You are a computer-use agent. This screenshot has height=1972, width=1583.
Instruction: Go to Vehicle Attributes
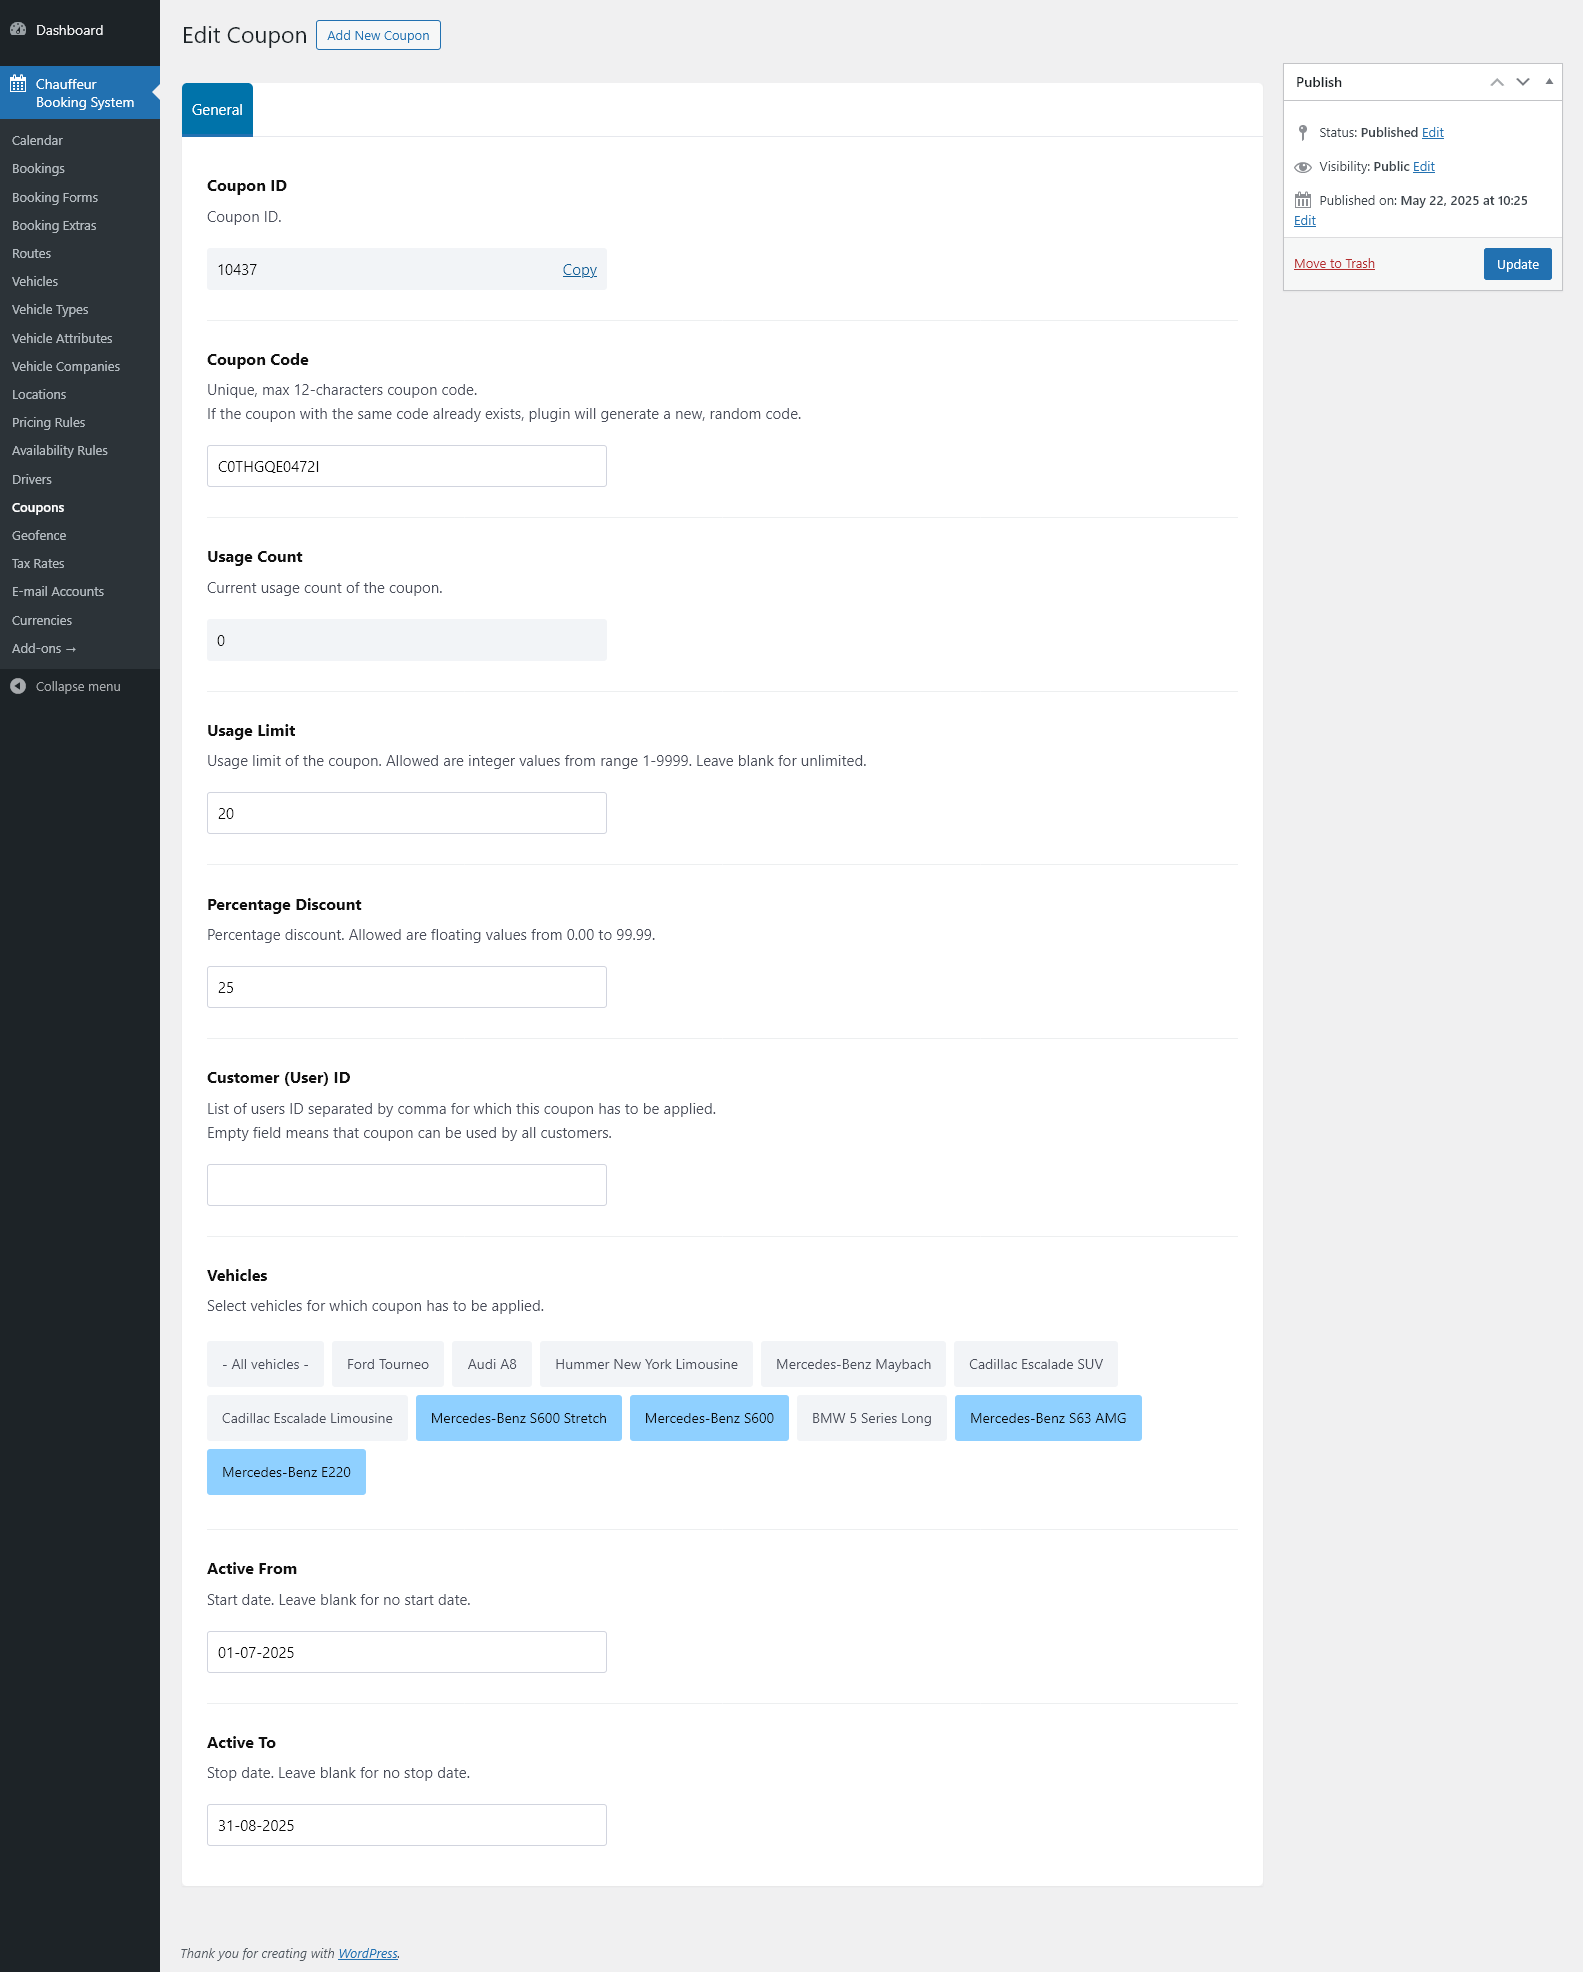pos(62,339)
